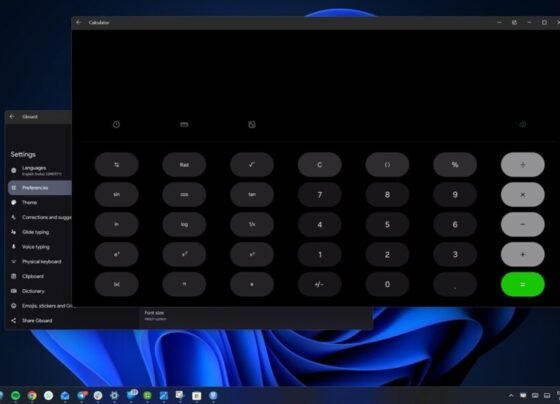Click digit 8 on the keypad
This screenshot has width=560, height=404.
pyautogui.click(x=387, y=195)
